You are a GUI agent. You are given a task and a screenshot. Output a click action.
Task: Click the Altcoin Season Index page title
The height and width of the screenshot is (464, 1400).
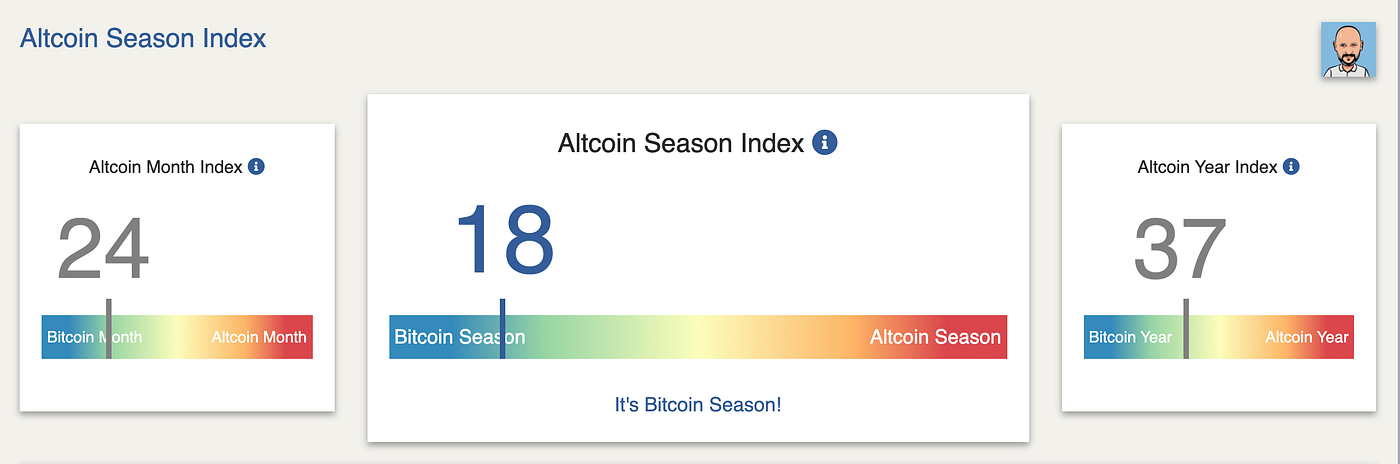143,39
